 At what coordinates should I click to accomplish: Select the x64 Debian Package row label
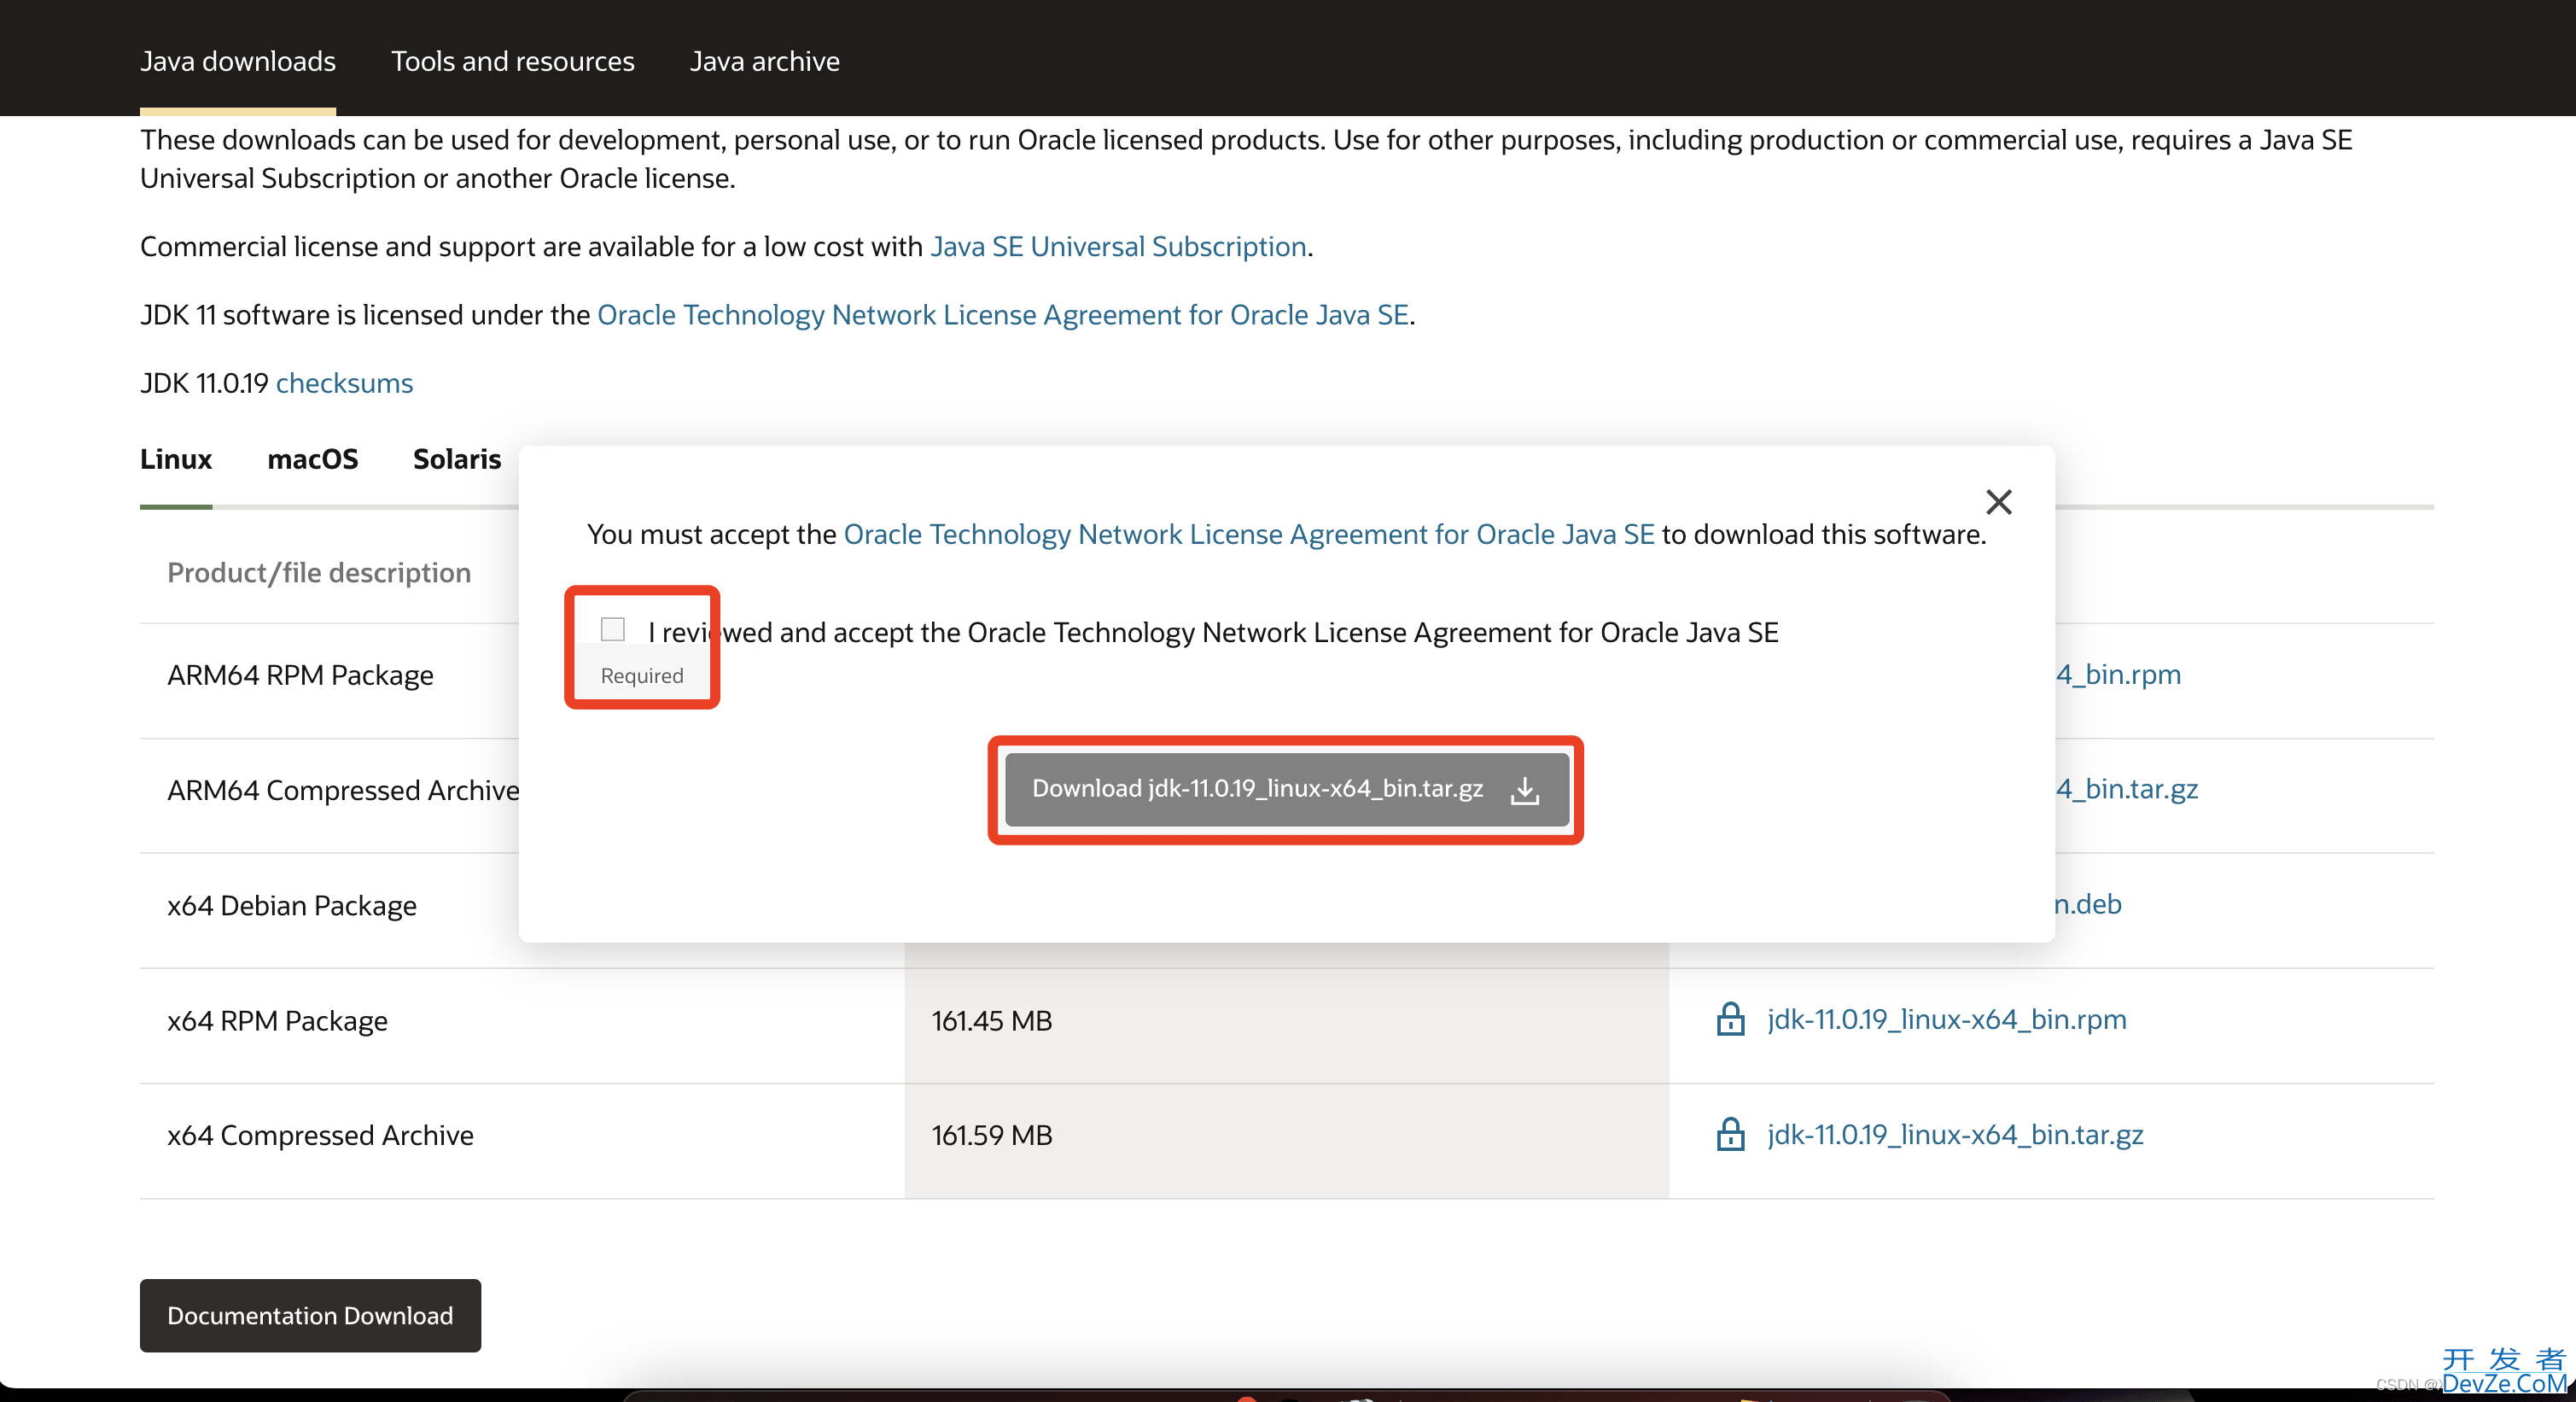coord(292,905)
